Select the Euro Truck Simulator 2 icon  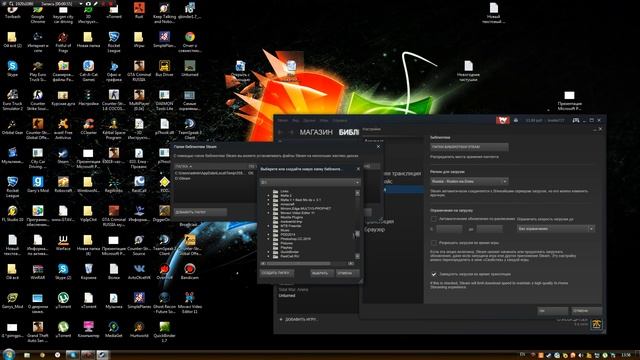[12, 100]
